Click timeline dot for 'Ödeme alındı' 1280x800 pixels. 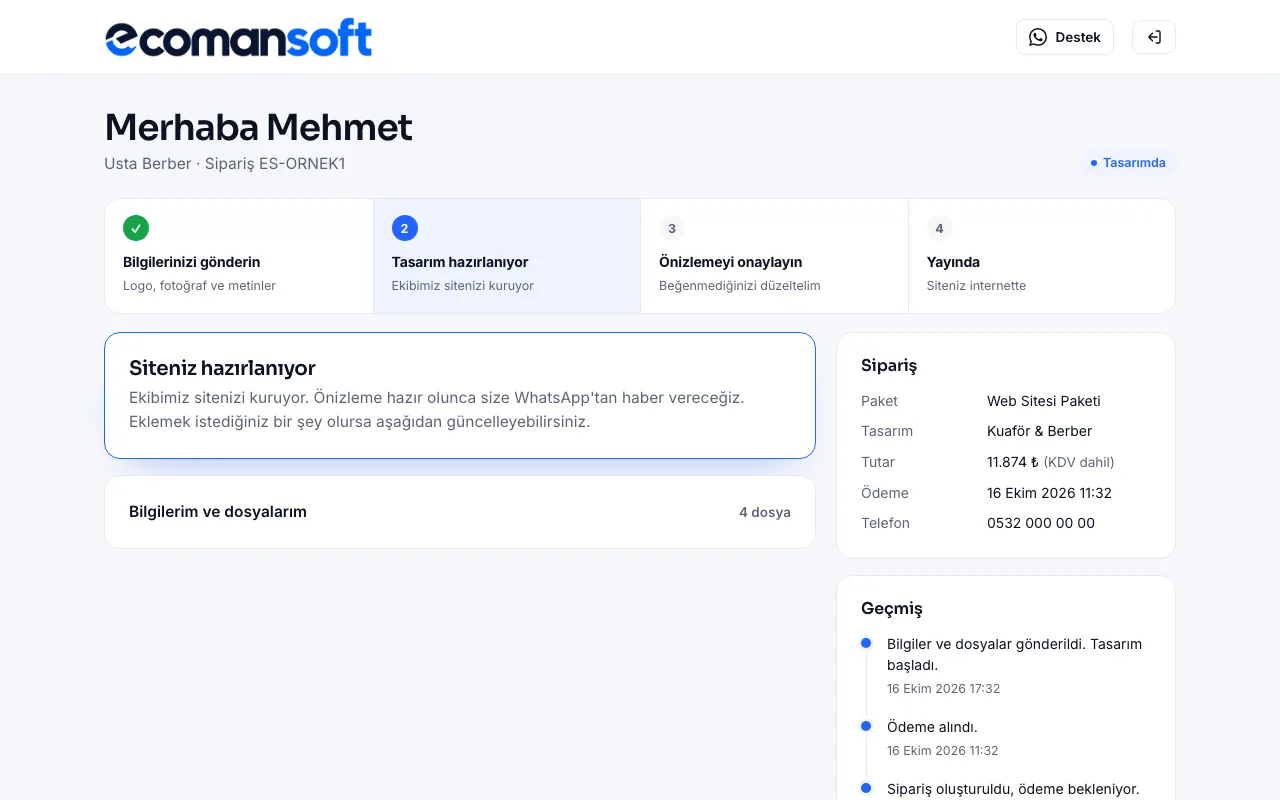(x=866, y=726)
